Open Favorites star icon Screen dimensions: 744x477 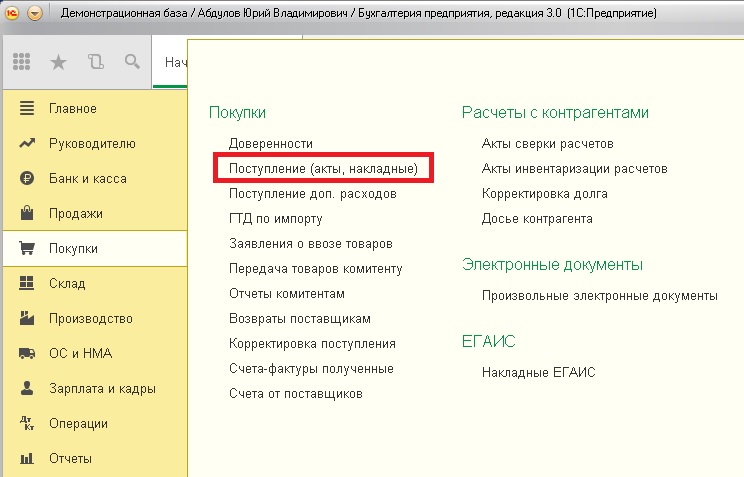click(x=58, y=62)
